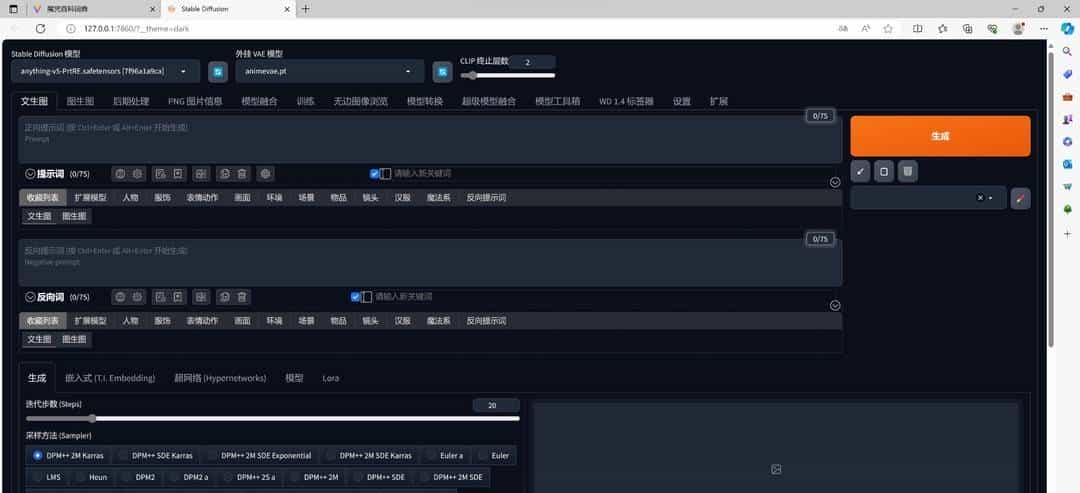Screen dimensions: 1080x493
Task: Click the Steps value field showing 20
Action: tap(496, 406)
